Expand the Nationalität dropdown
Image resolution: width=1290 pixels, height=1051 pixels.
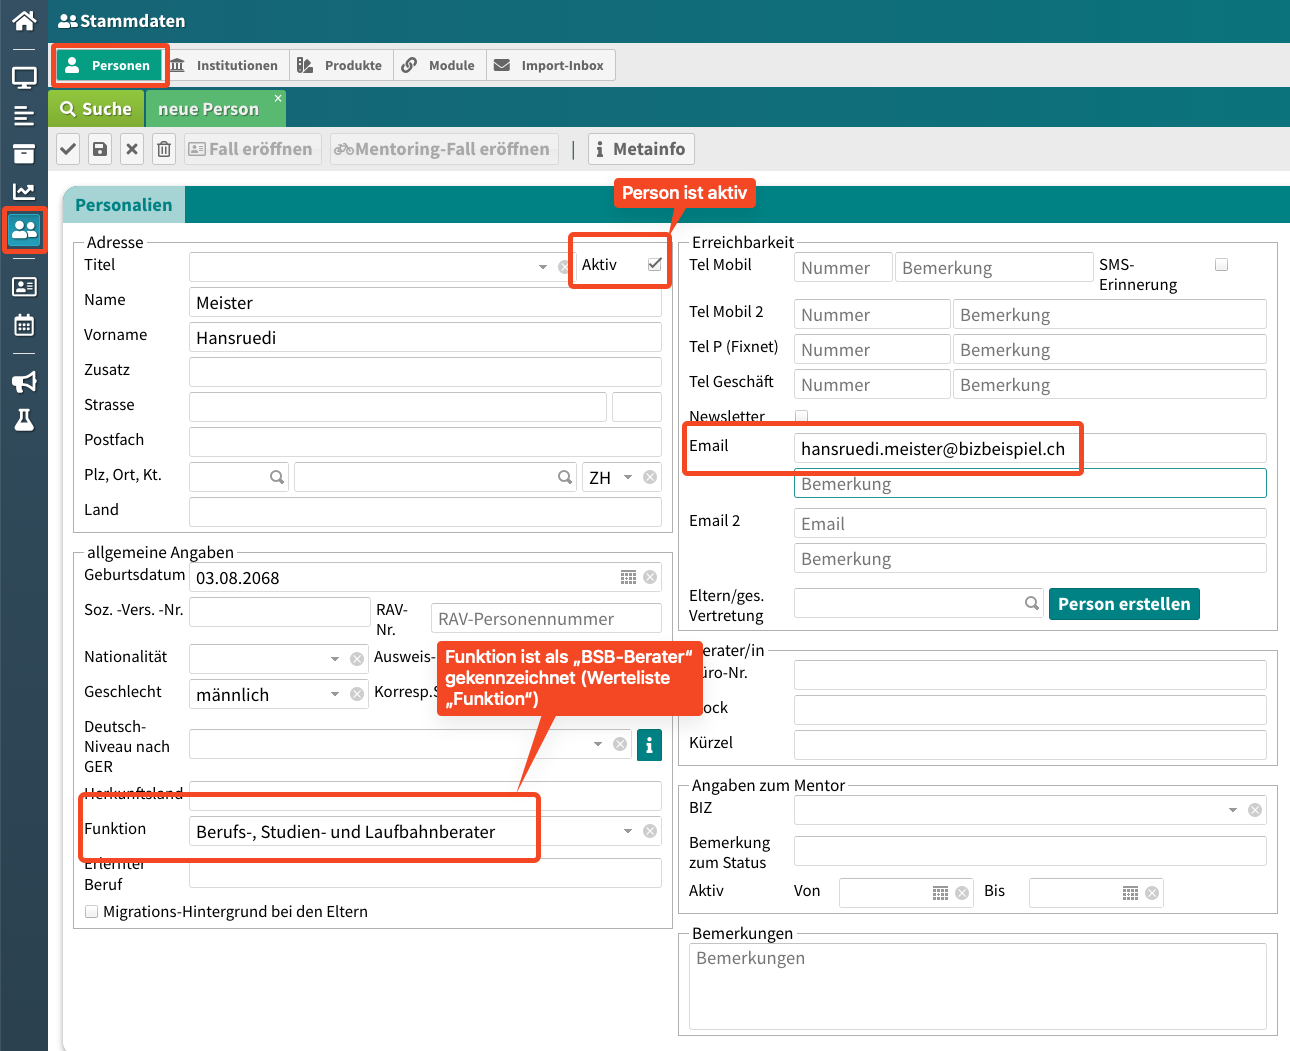click(335, 659)
